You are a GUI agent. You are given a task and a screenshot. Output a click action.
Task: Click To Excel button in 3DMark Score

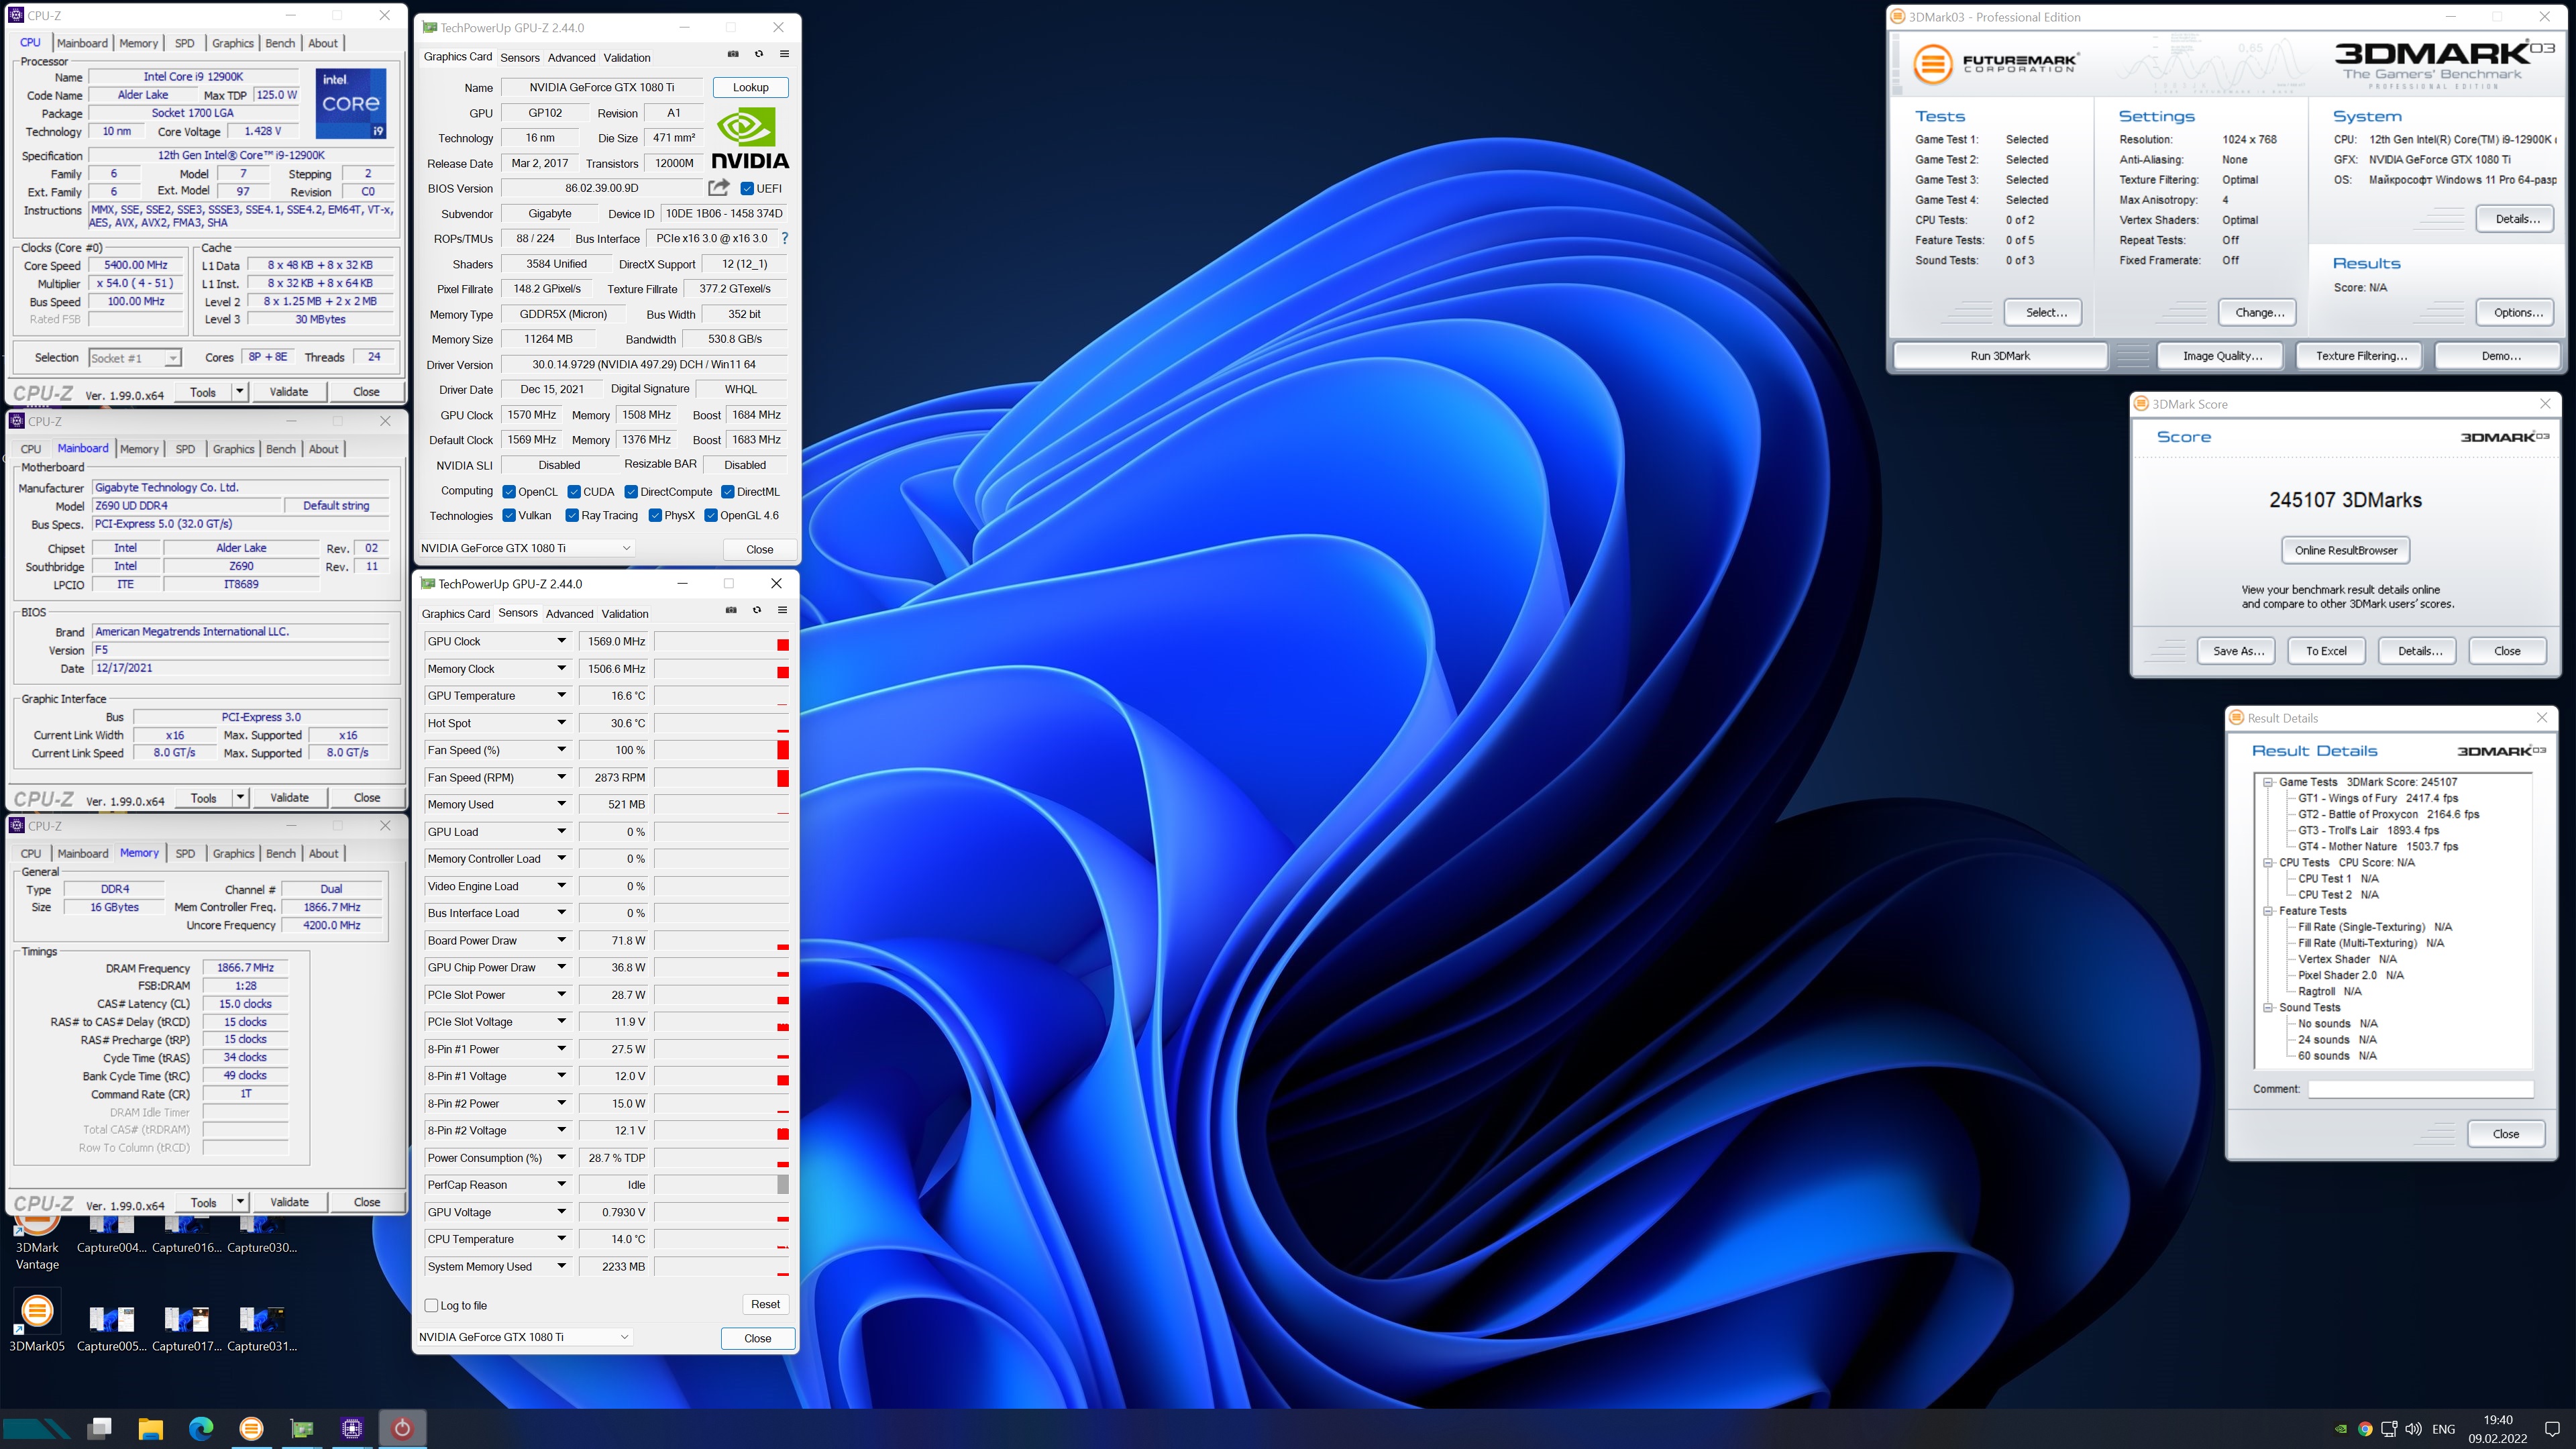pyautogui.click(x=2326, y=651)
